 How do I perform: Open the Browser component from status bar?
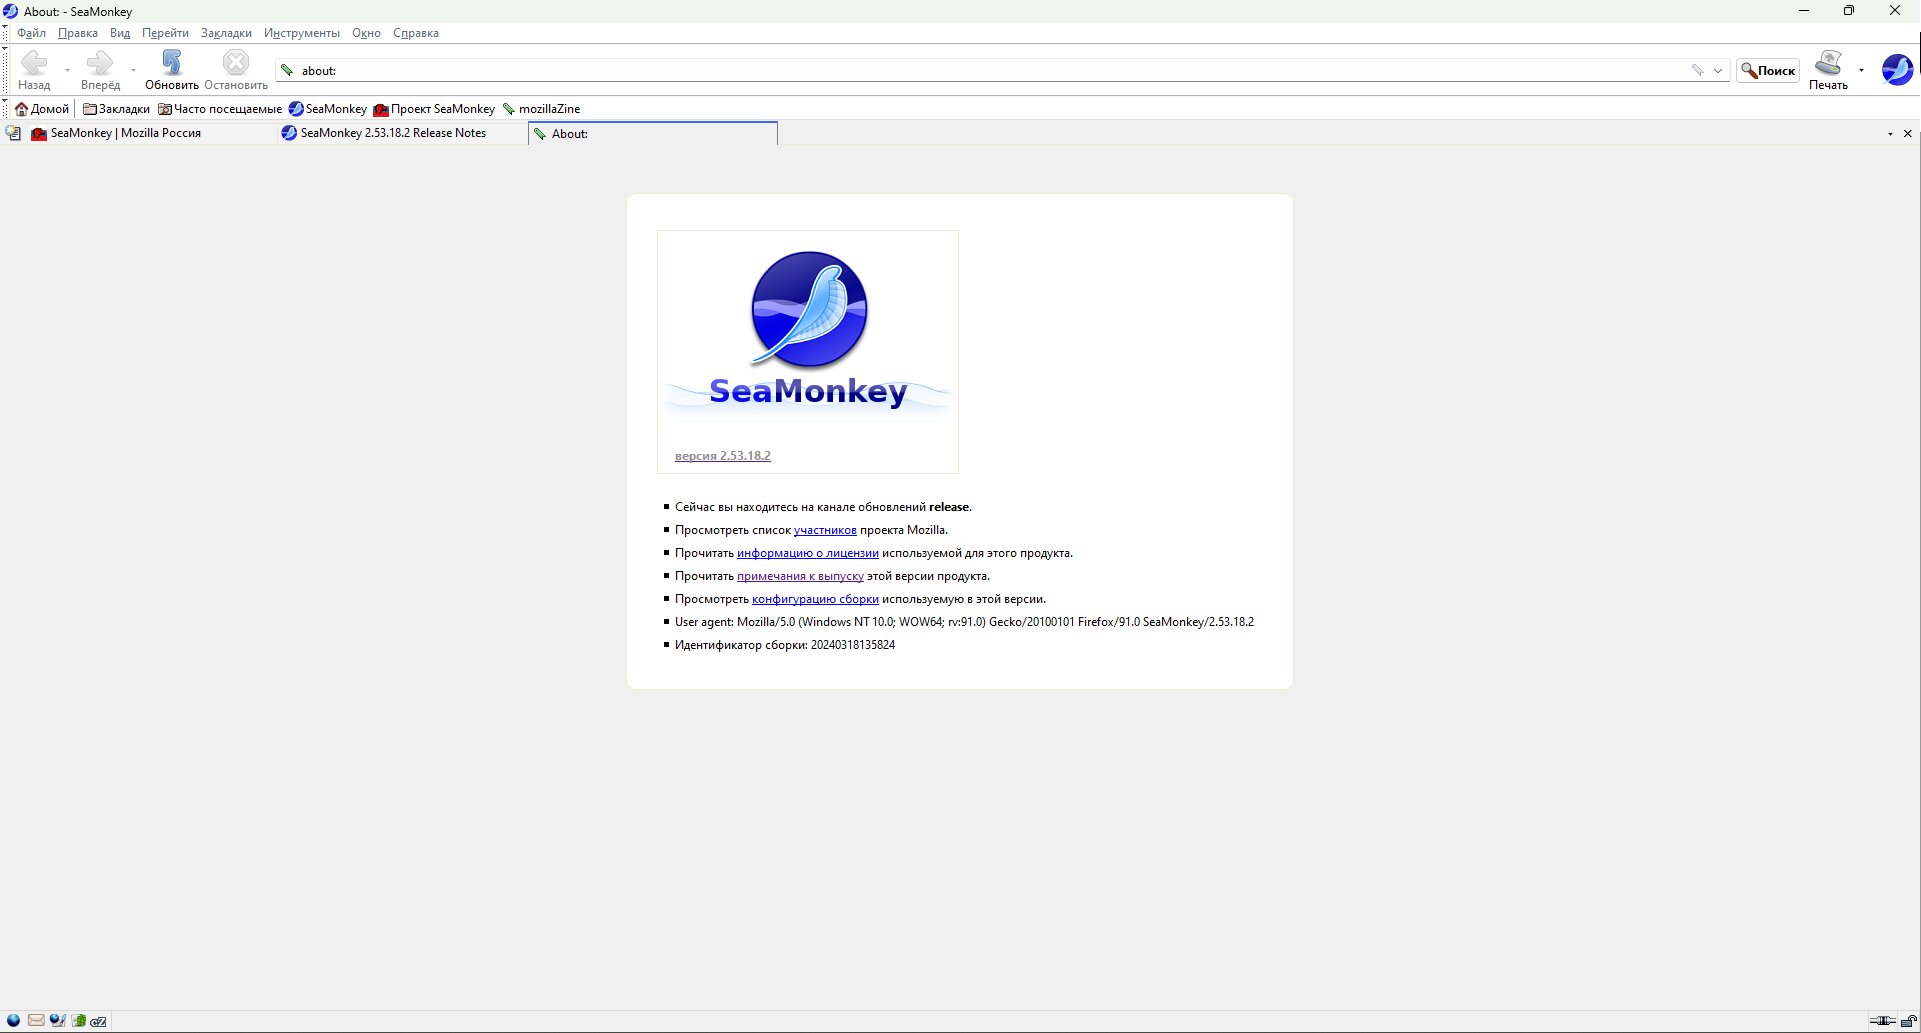point(14,1021)
